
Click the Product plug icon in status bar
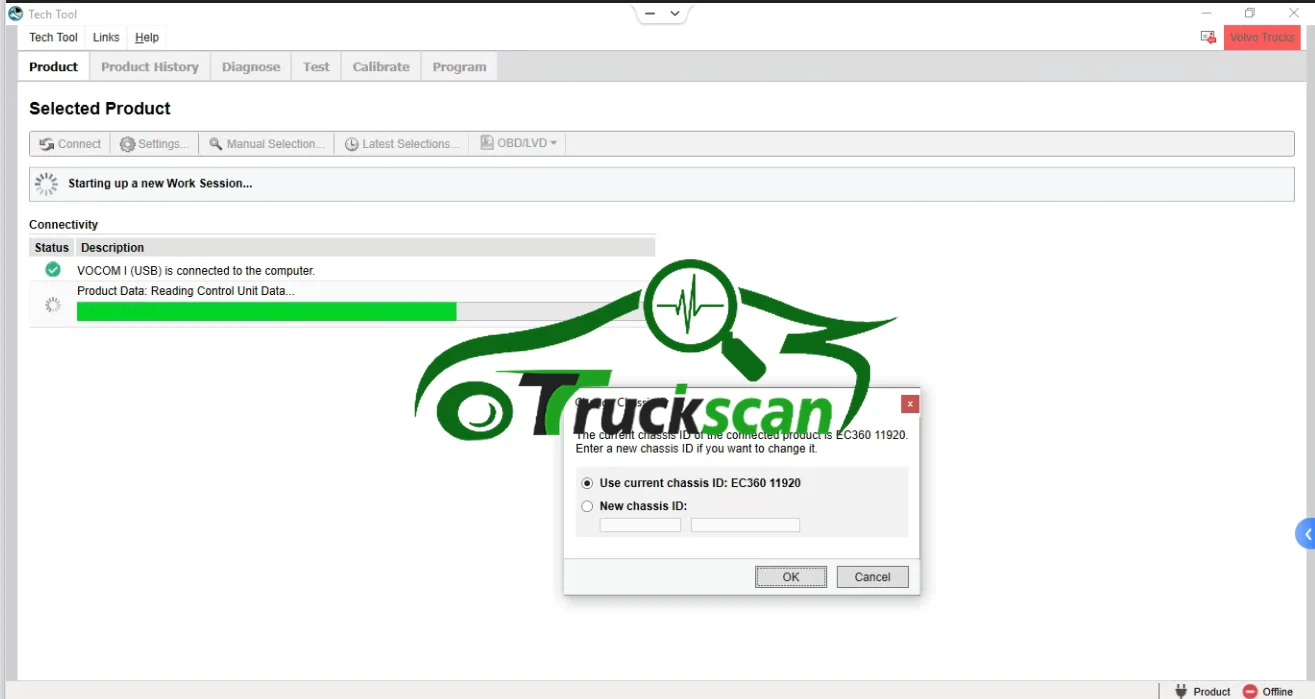tap(1181, 691)
